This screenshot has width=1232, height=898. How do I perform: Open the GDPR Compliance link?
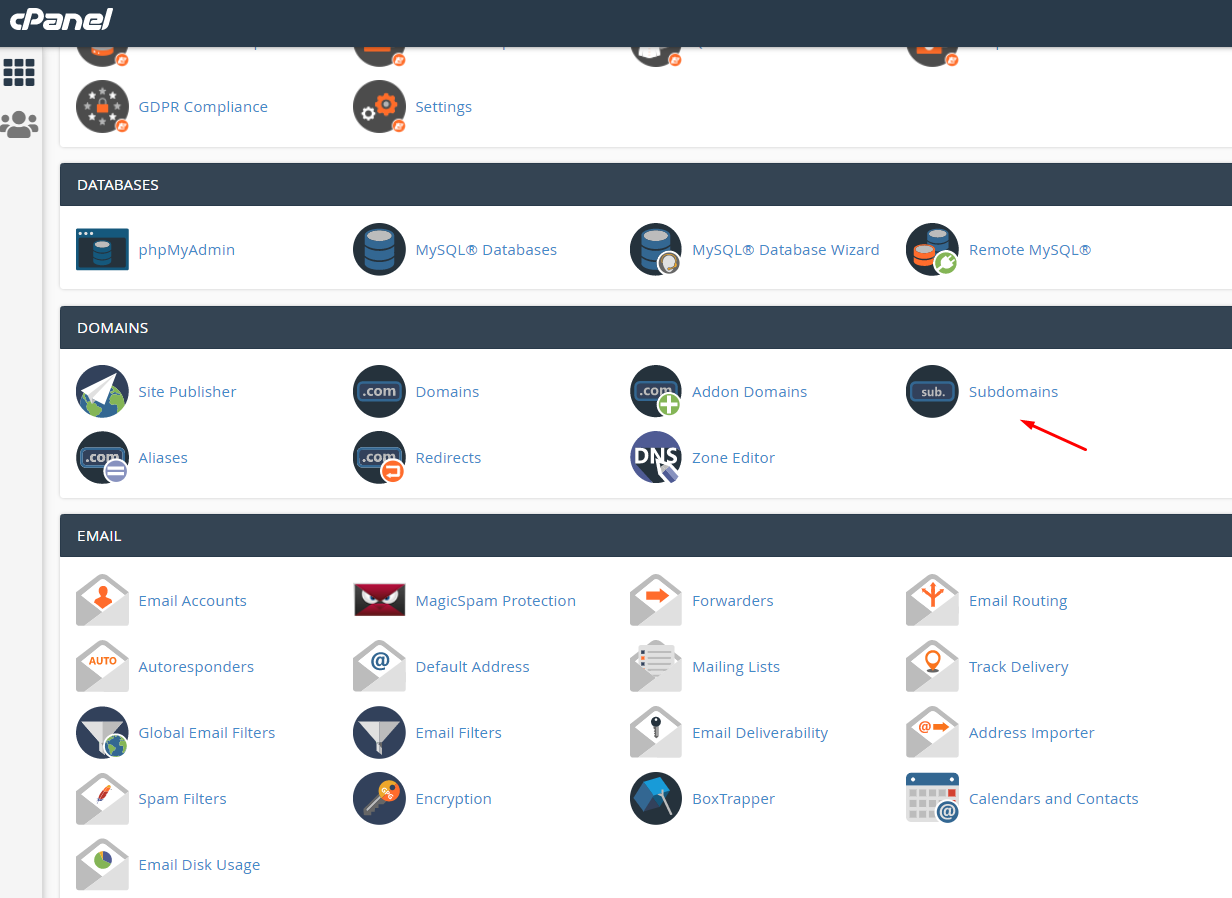click(x=203, y=106)
